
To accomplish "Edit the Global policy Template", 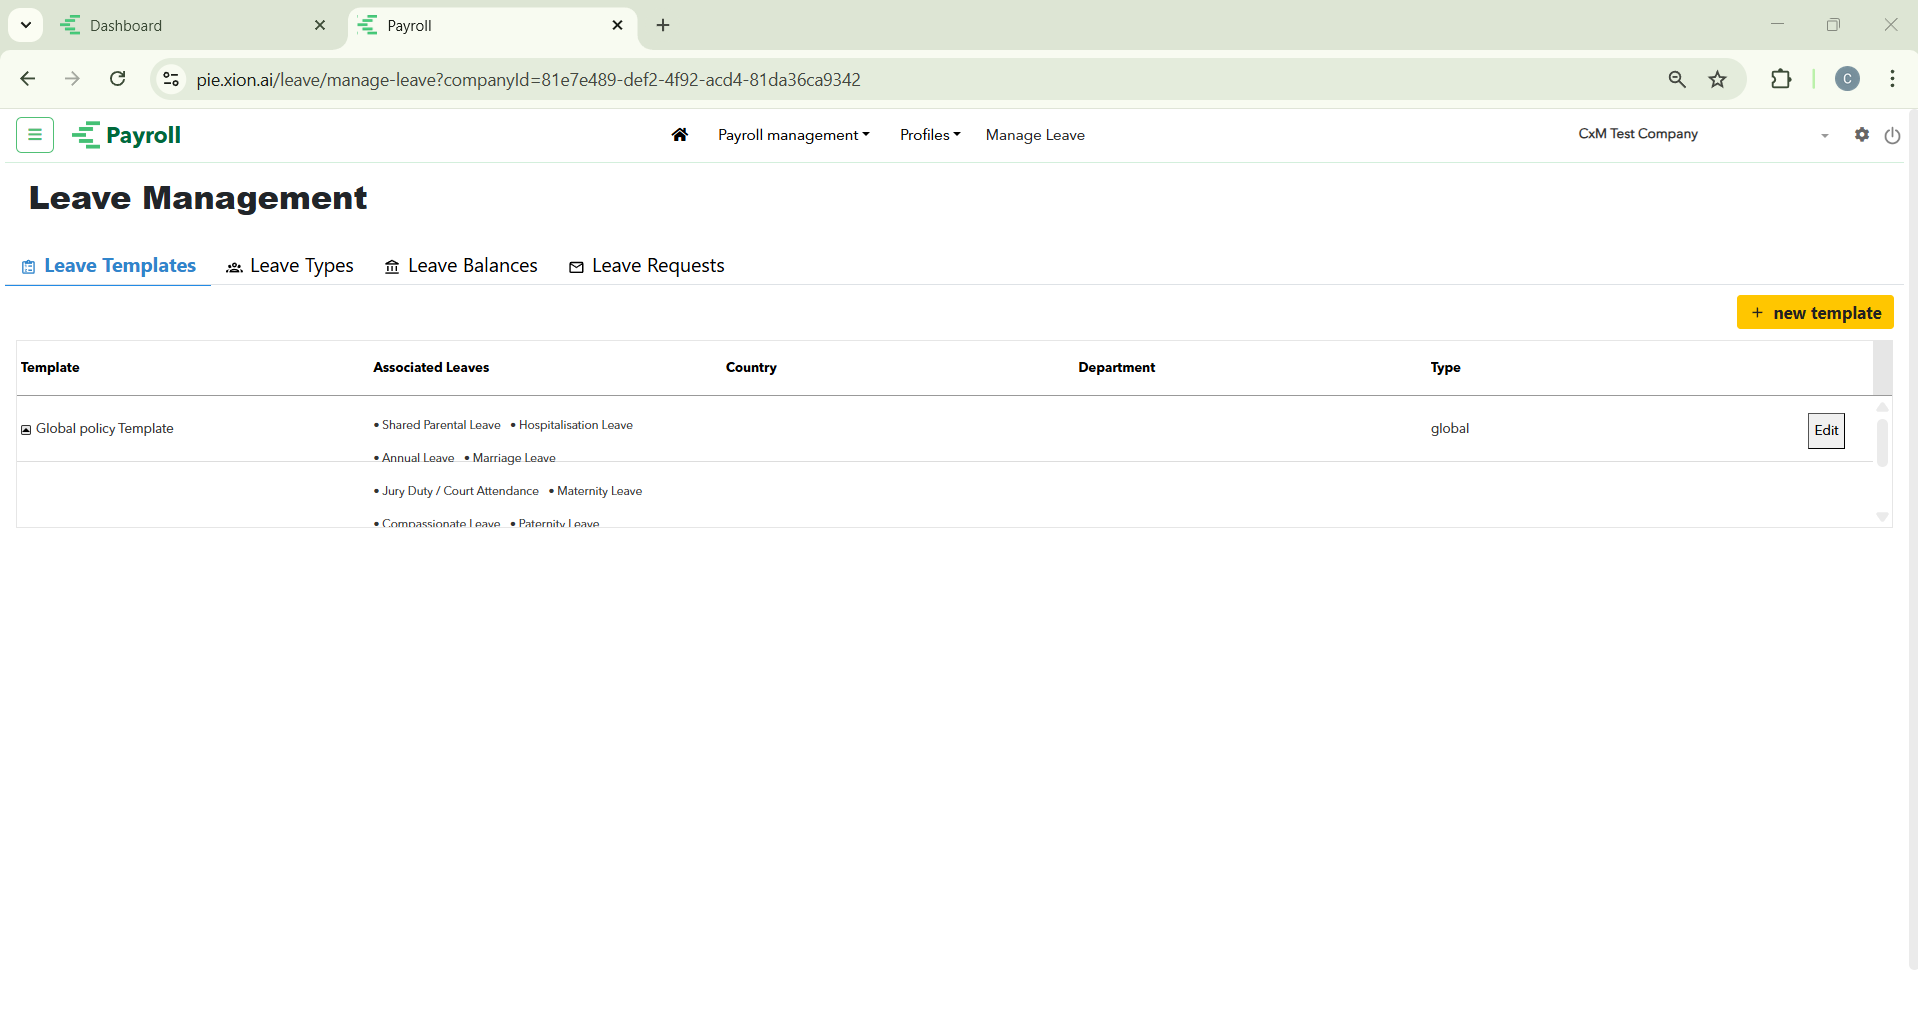I will click(x=1825, y=431).
